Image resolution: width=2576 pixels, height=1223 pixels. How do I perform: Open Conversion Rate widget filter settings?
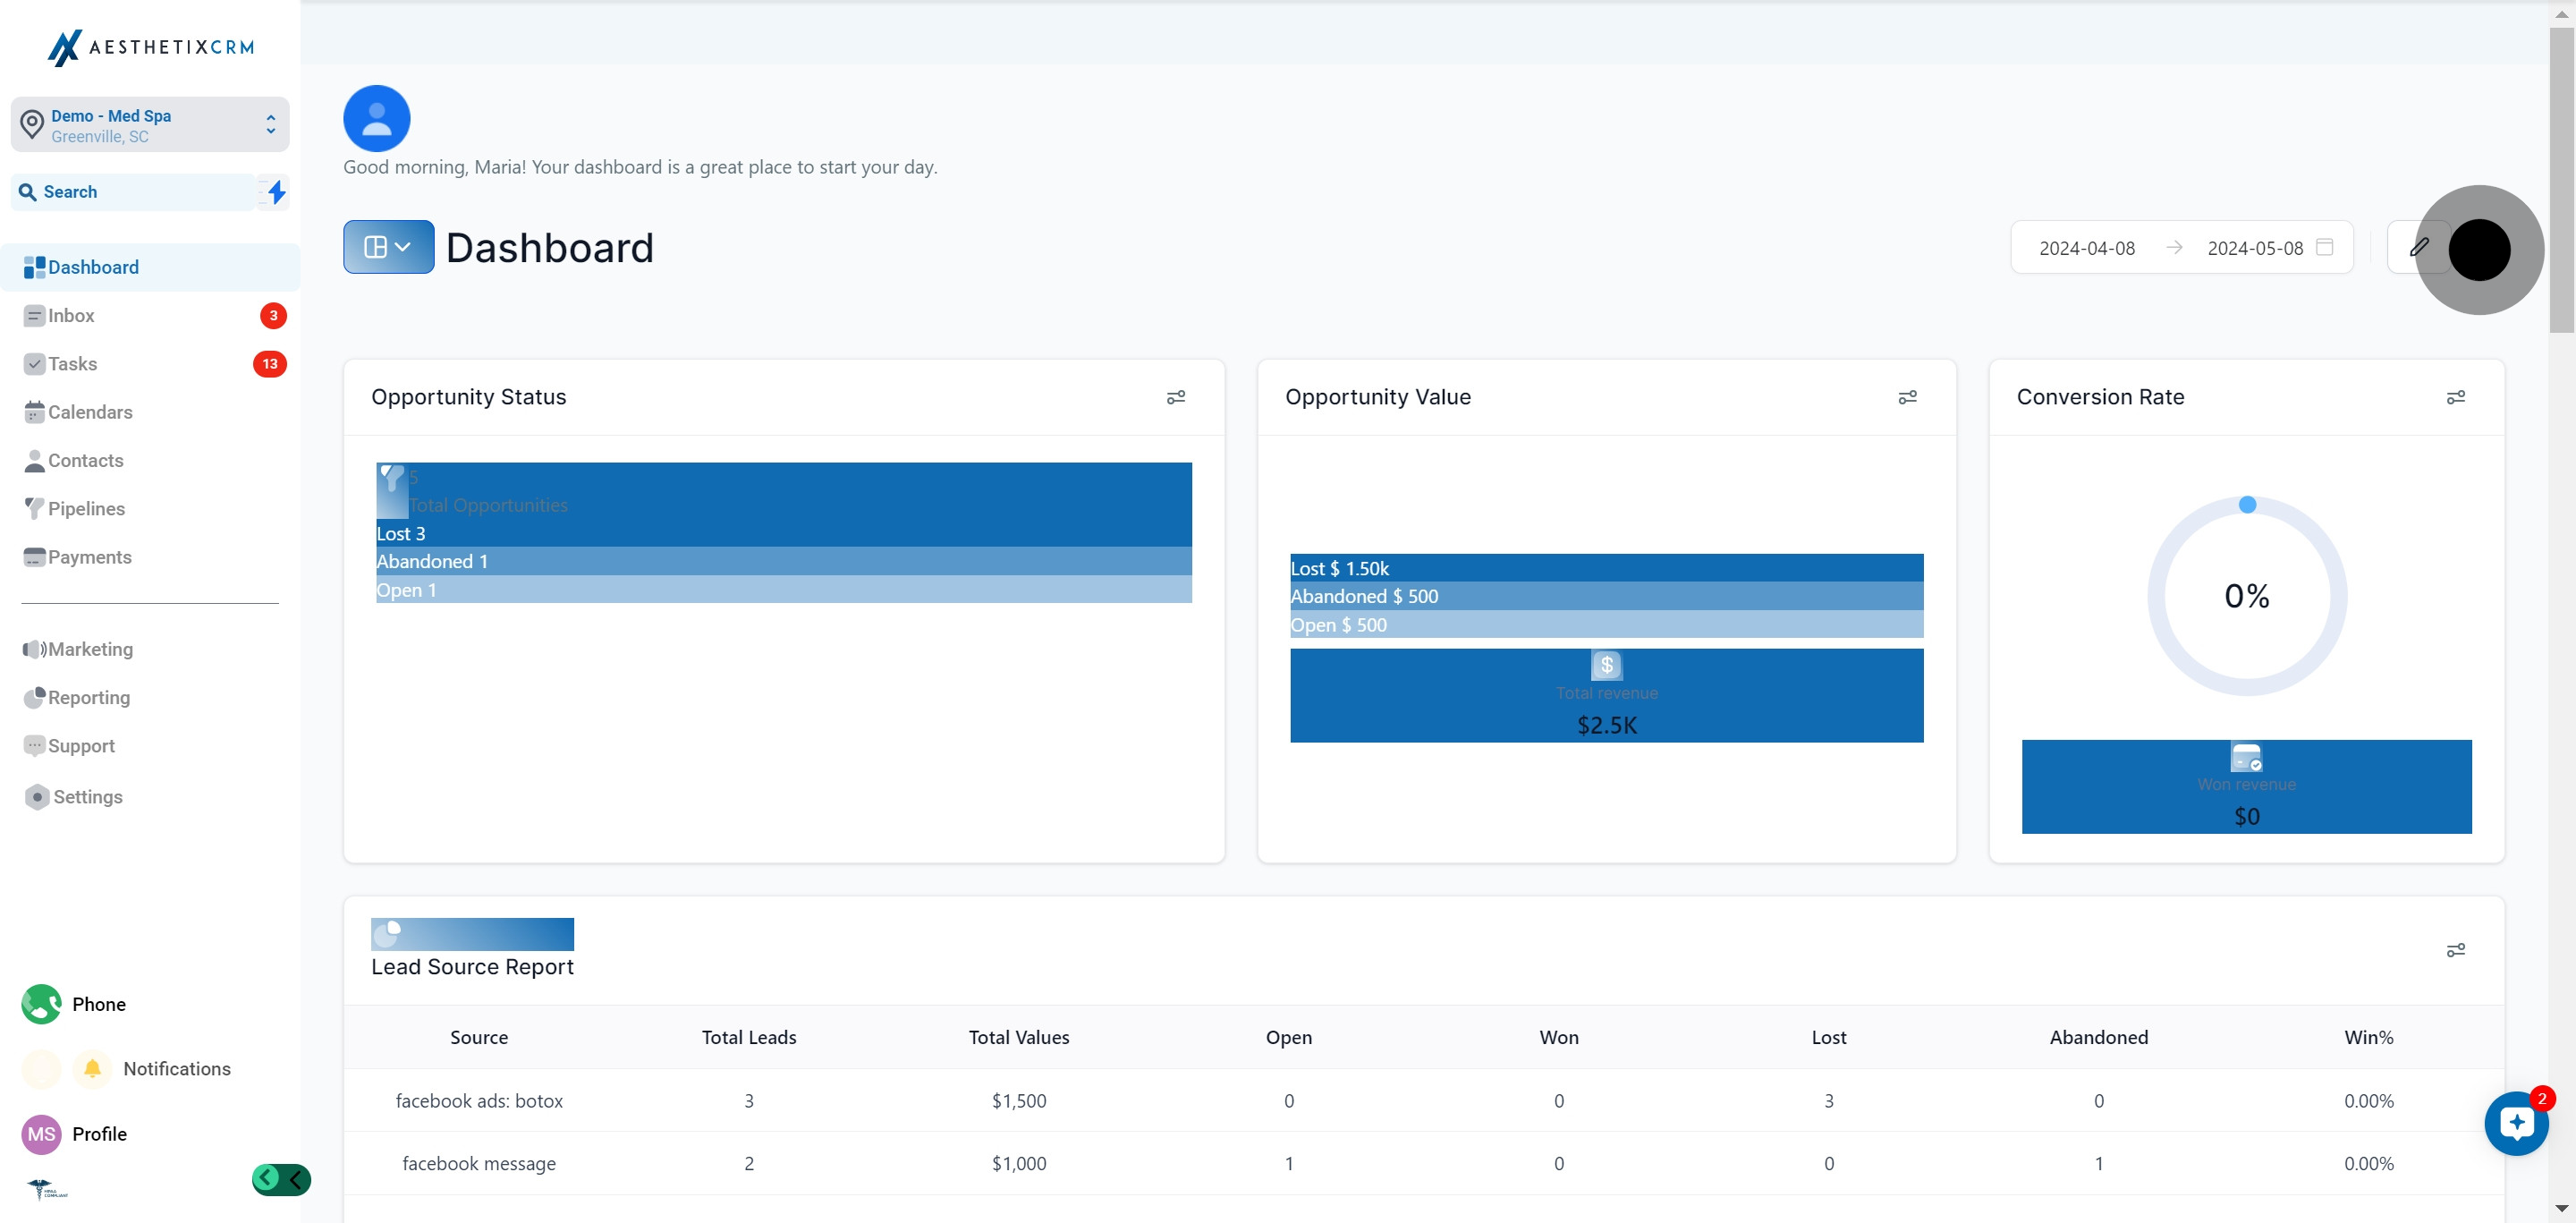2455,397
